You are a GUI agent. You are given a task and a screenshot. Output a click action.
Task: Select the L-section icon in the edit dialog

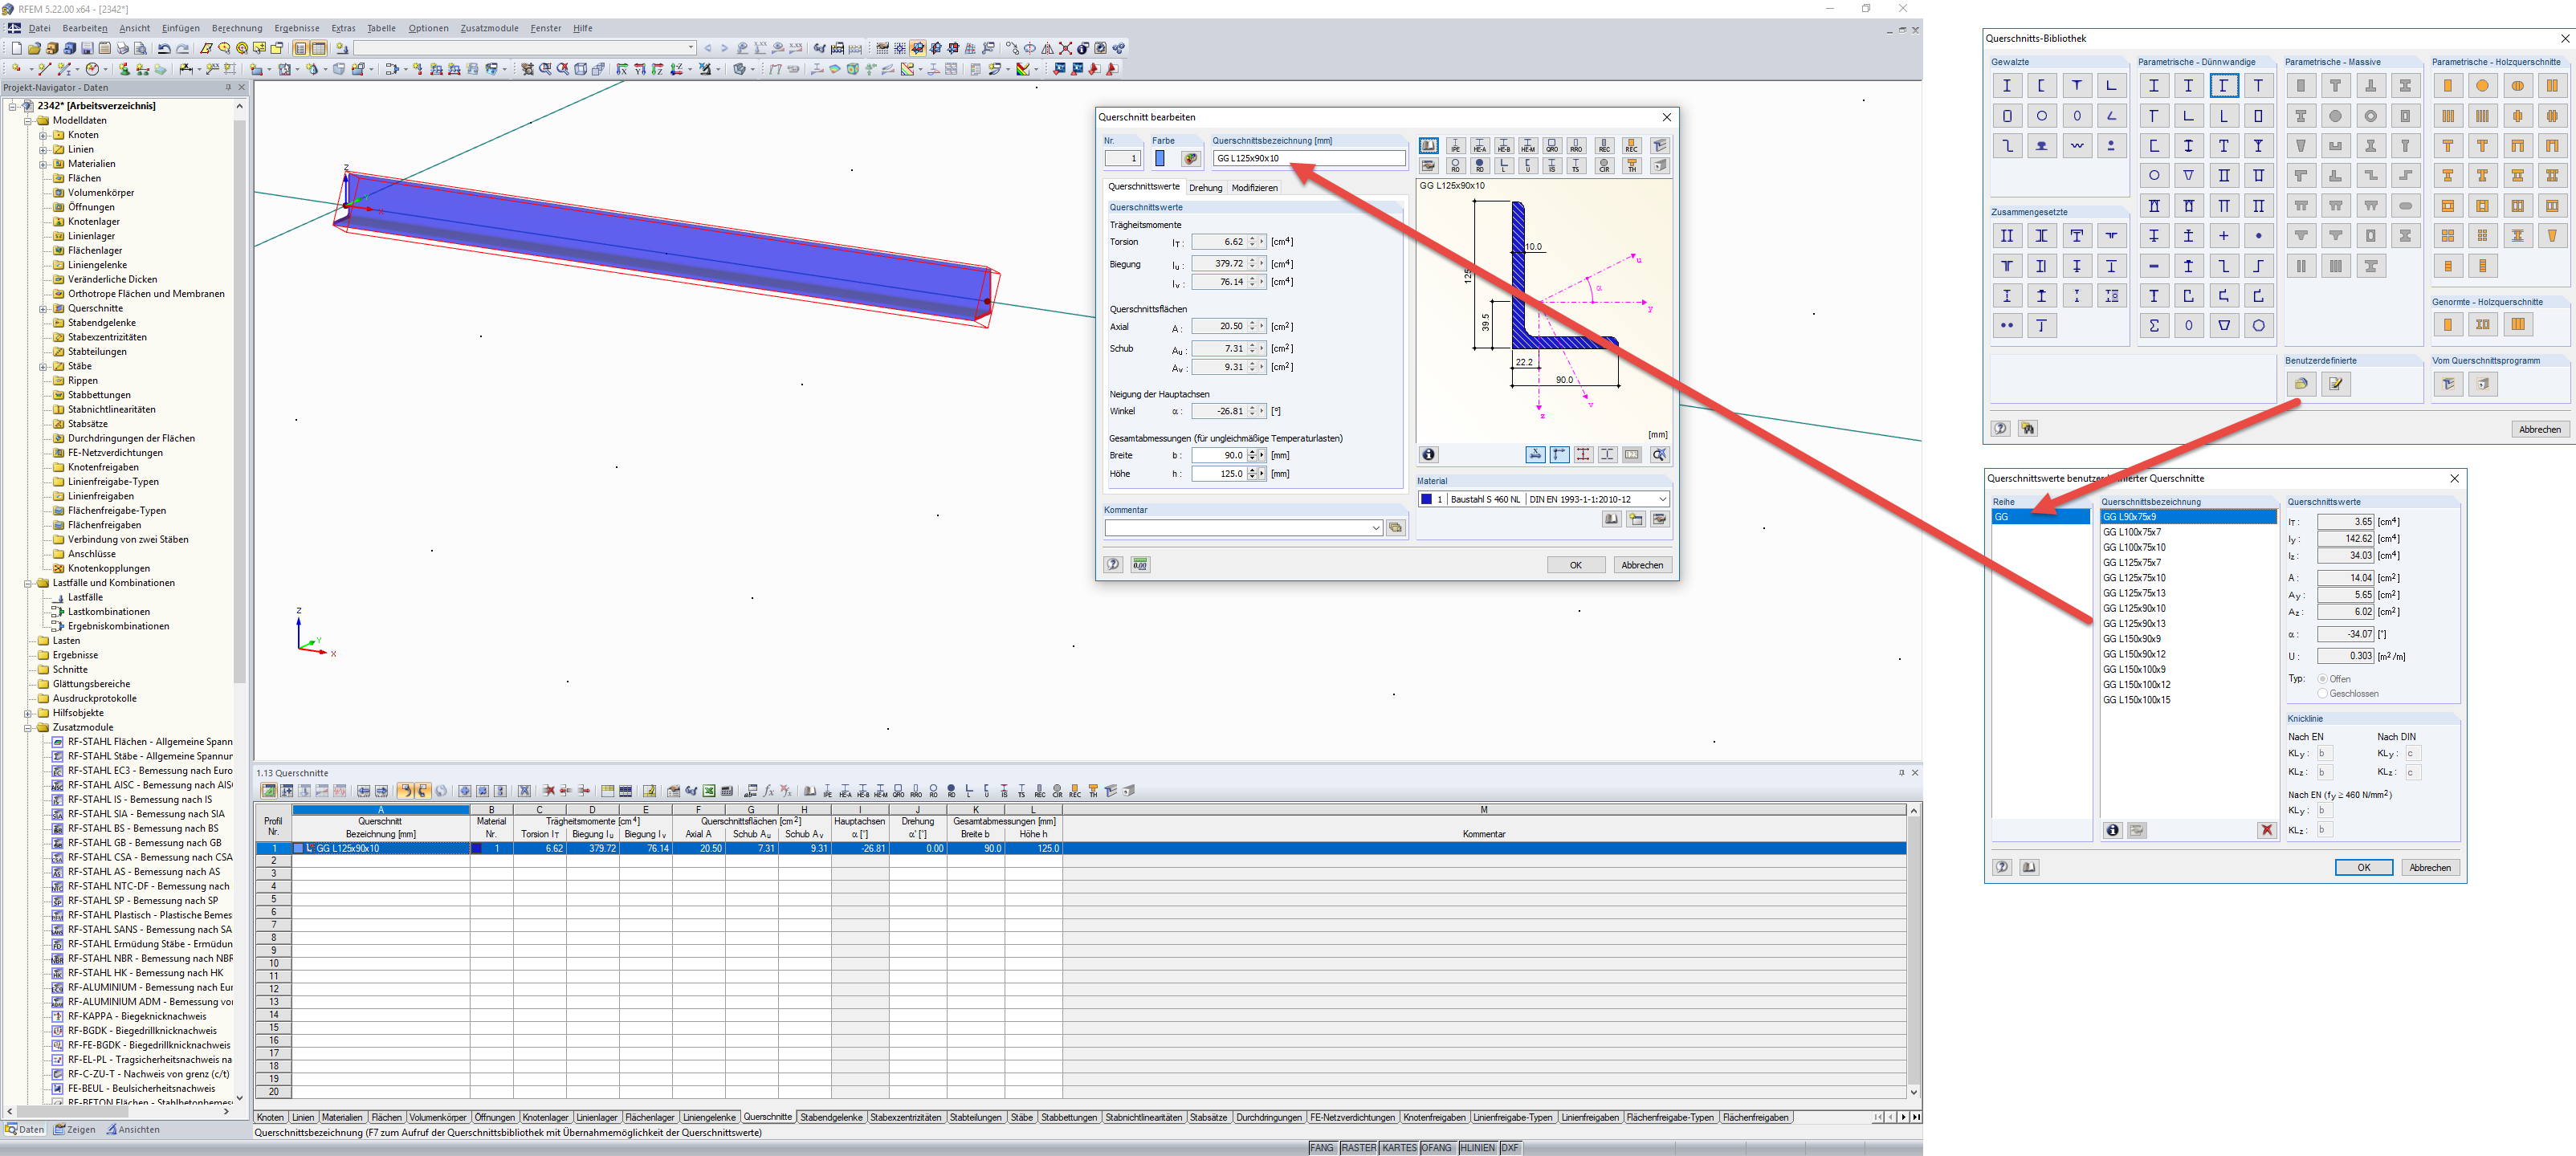1504,167
